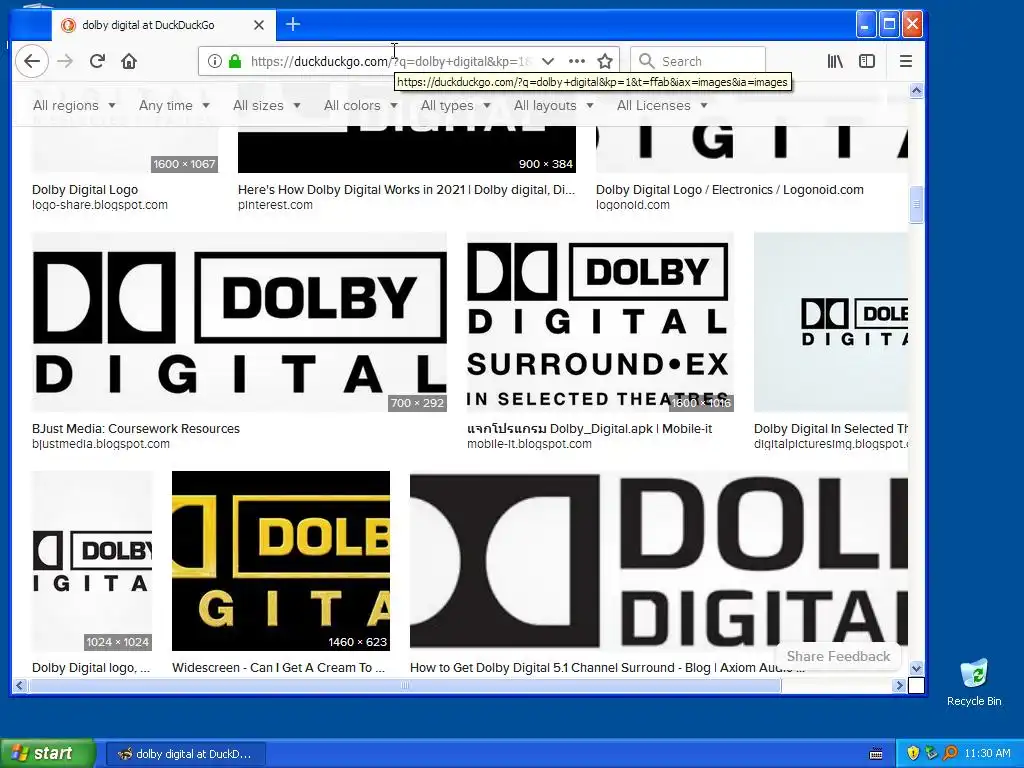Click horizontal scrollbar right arrow
1024x768 pixels.
coord(899,685)
